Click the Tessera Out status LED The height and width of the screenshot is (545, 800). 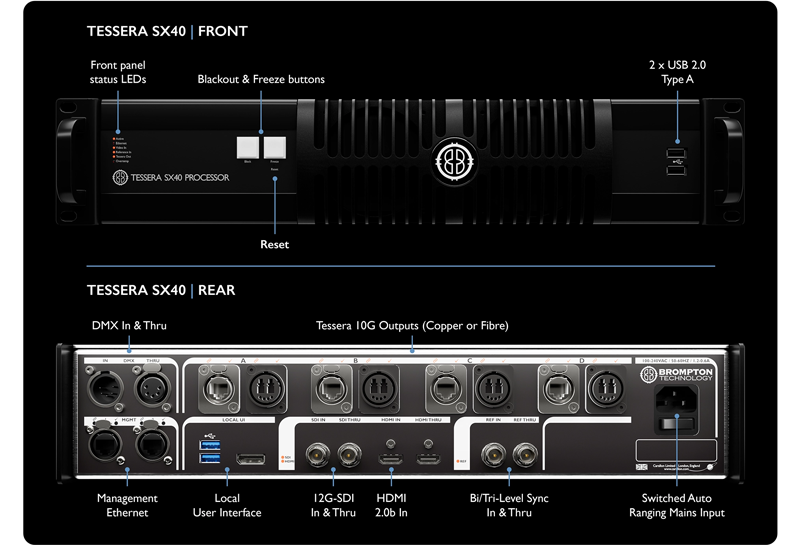[114, 157]
